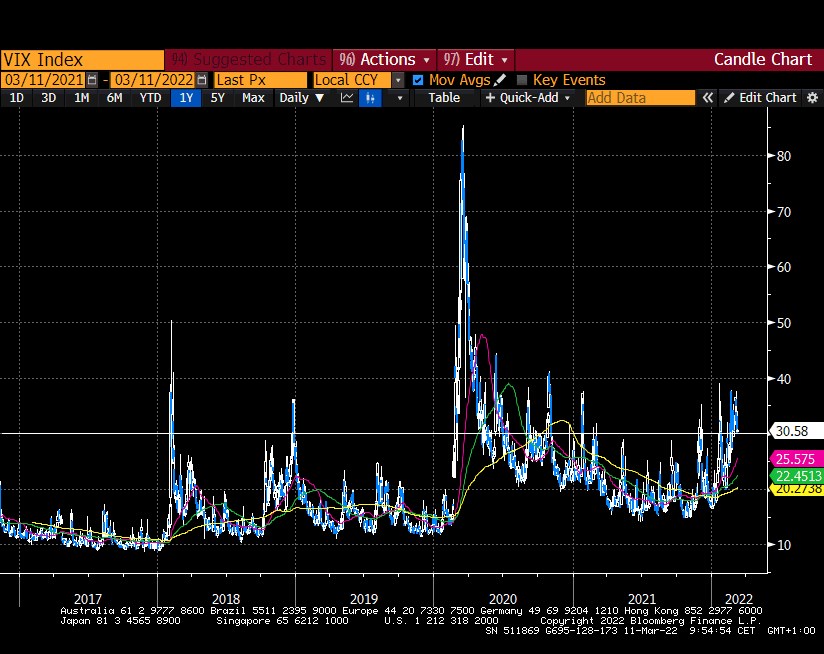Open the Actions menu

pyautogui.click(x=386, y=59)
